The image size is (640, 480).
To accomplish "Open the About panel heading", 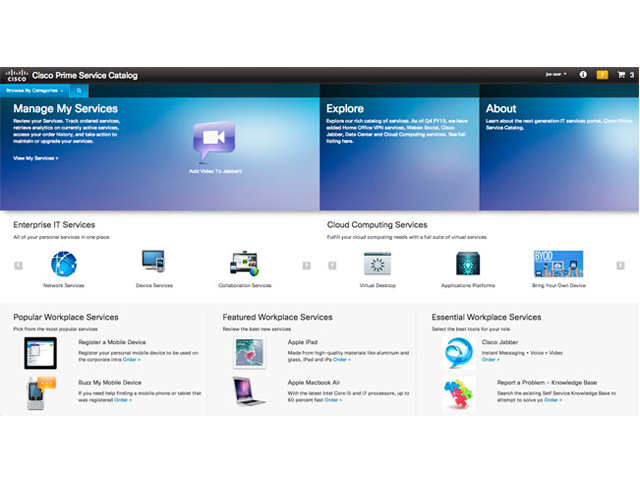I will tap(501, 109).
